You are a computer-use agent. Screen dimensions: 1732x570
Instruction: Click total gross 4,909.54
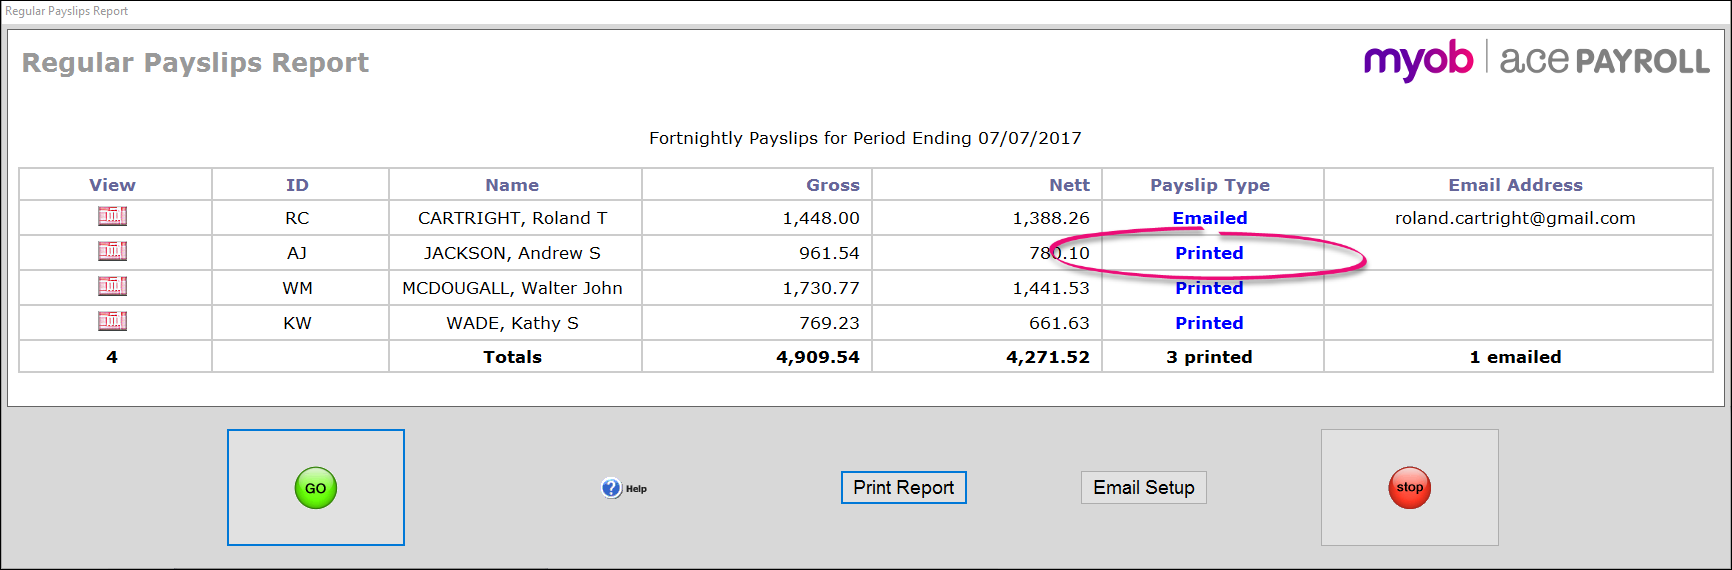click(818, 357)
